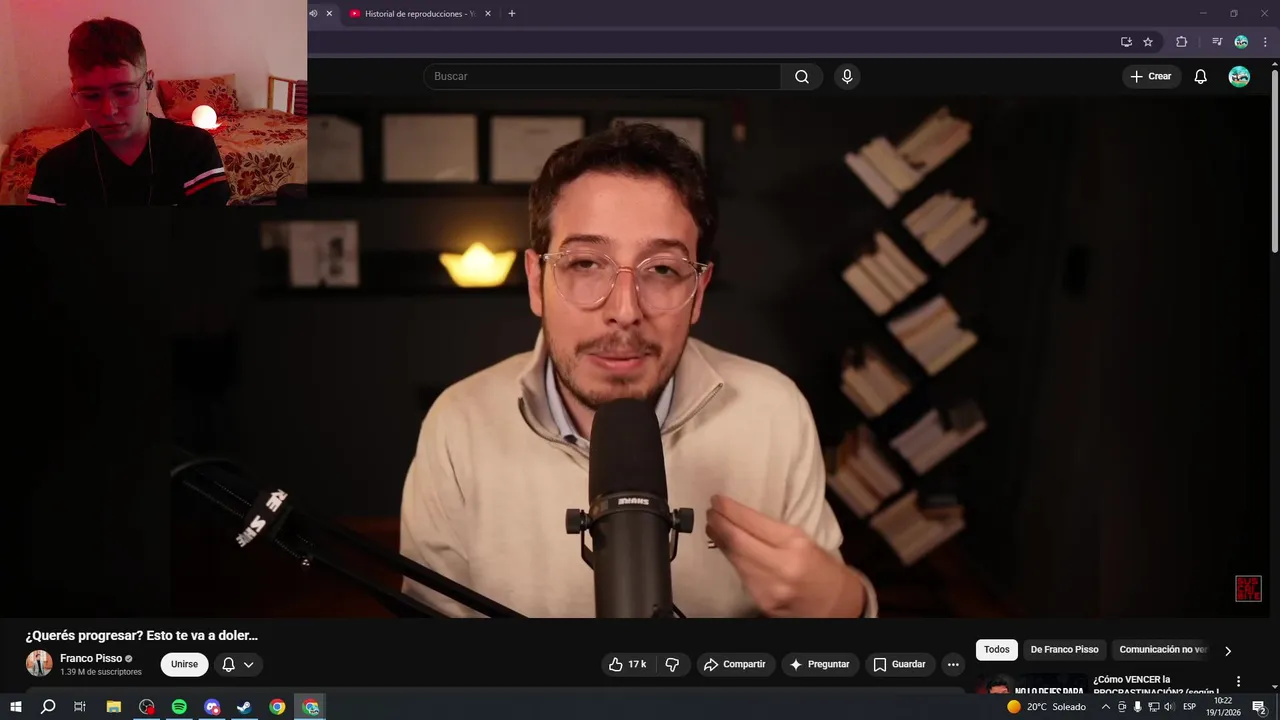Click the YouTube search magnifier button
The height and width of the screenshot is (720, 1280).
802,76
